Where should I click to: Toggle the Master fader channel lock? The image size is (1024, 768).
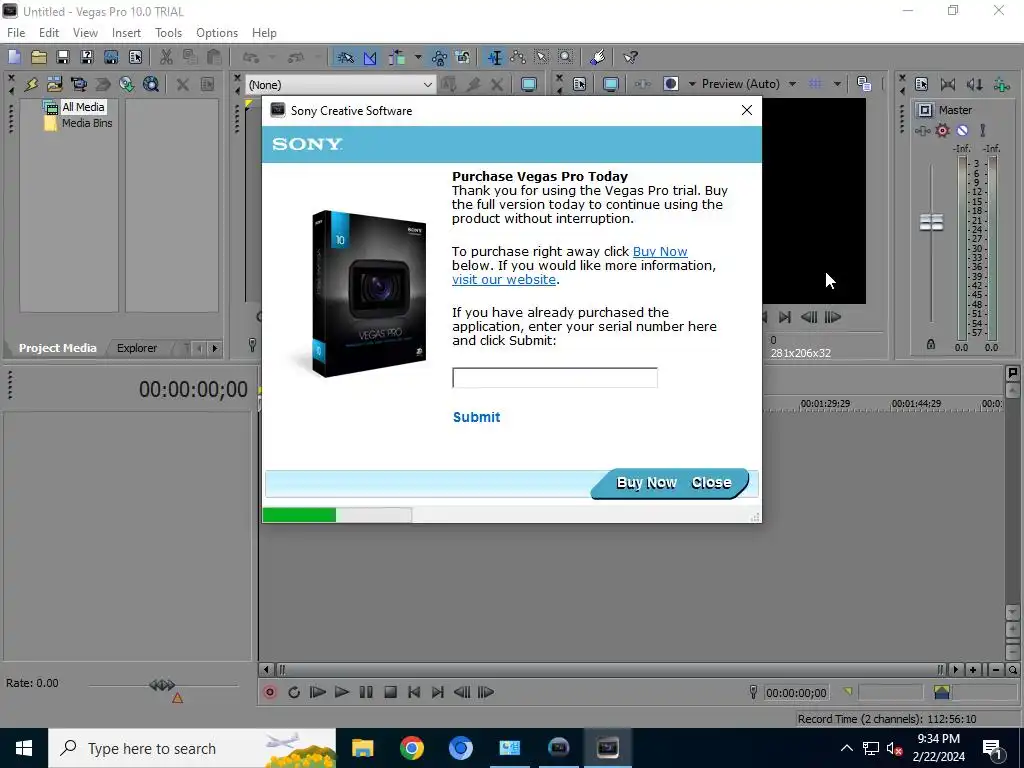931,344
